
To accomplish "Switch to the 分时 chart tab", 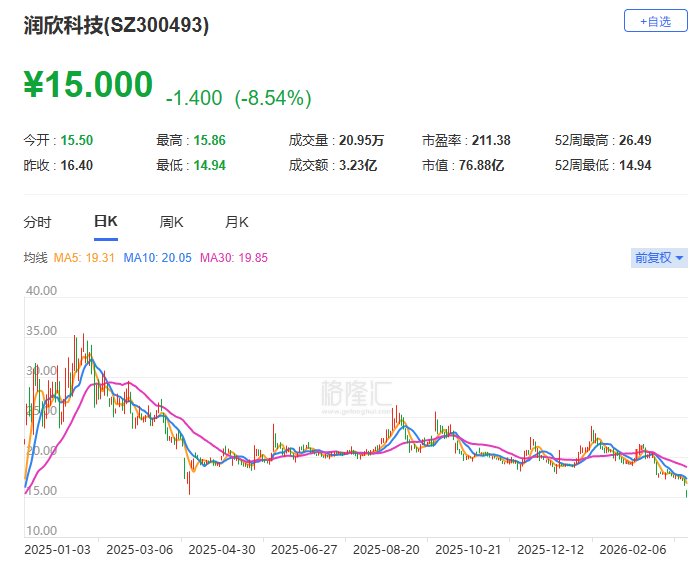I will point(37,222).
